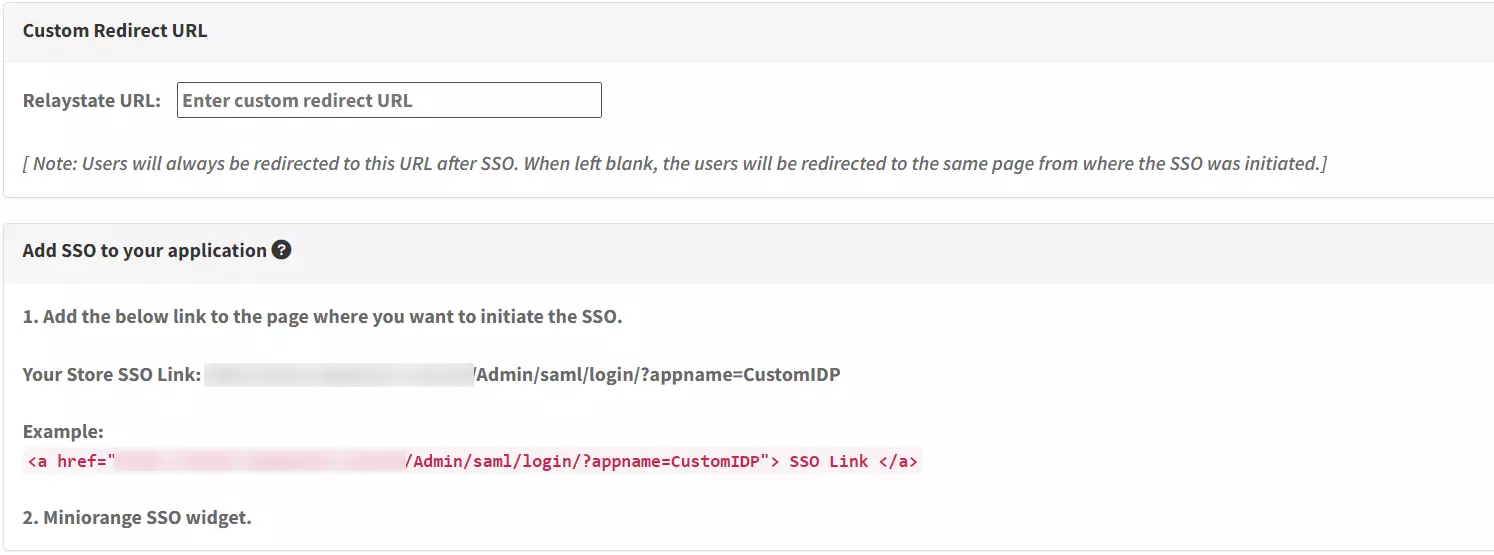Click the store SSO link path '/Admin/saml/login/?appname=CustomIDP'
The image size is (1494, 555).
[x=656, y=375]
